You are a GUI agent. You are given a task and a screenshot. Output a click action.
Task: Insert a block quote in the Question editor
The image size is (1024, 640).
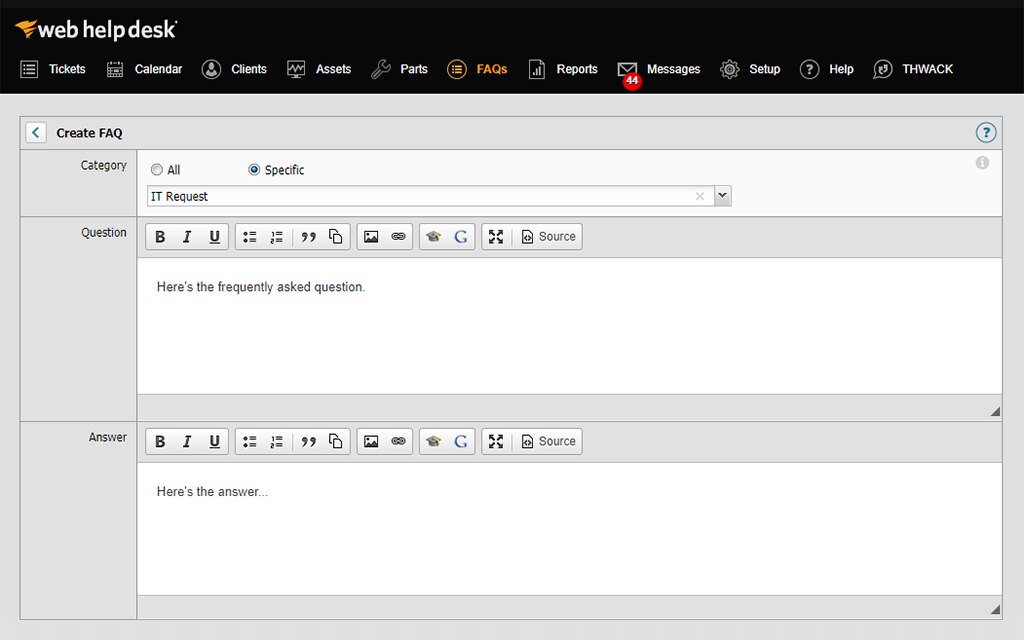[x=306, y=236]
